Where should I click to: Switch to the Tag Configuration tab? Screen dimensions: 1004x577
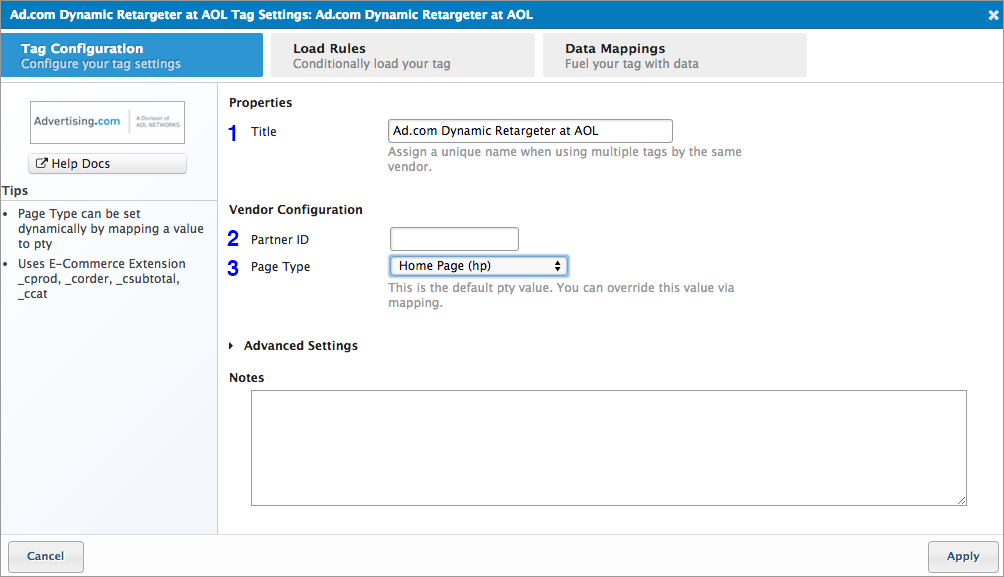(132, 55)
